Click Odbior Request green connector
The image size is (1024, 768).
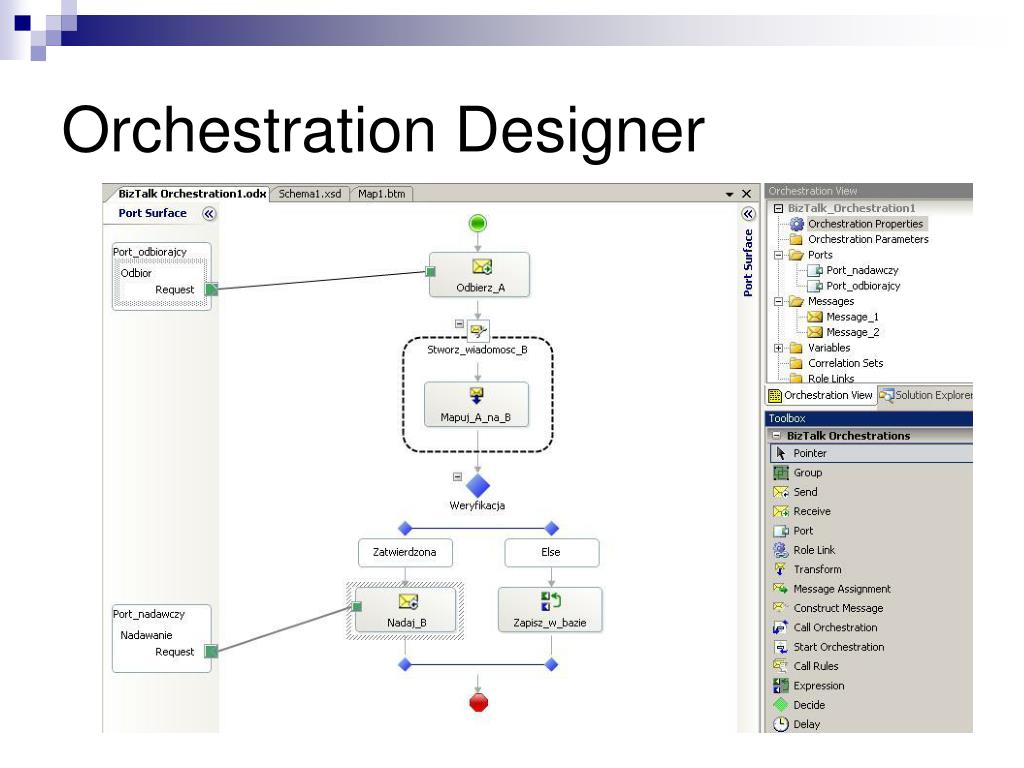tap(212, 289)
